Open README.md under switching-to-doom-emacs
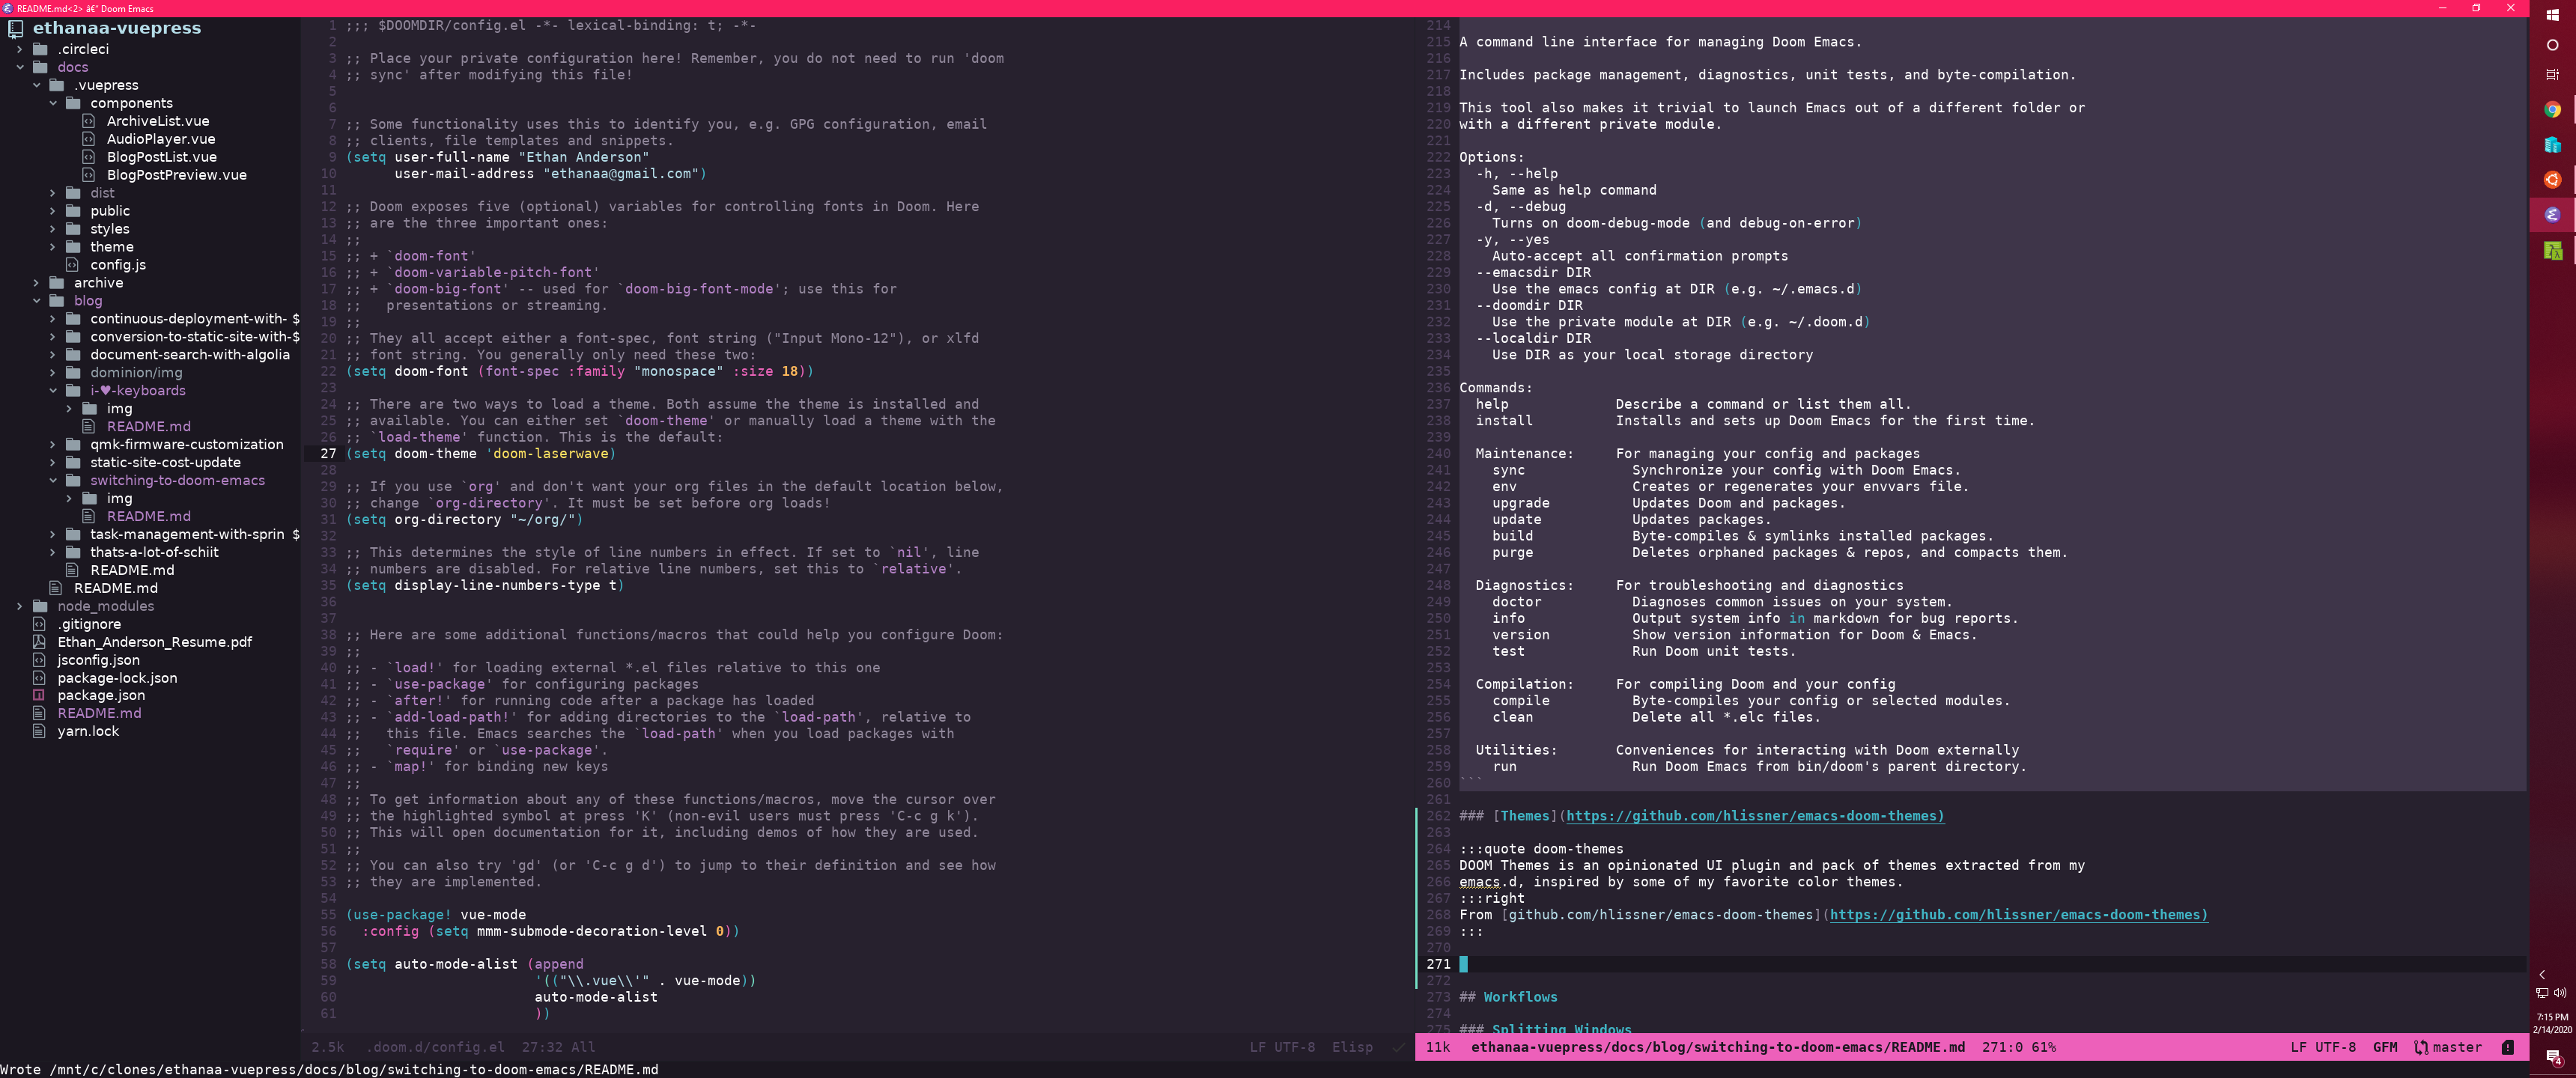Viewport: 2576px width, 1078px height. (x=149, y=516)
